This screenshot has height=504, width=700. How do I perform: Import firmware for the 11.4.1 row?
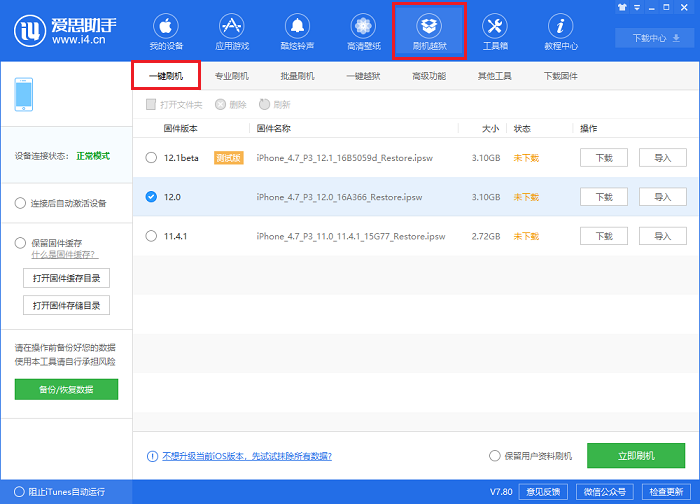(x=663, y=236)
